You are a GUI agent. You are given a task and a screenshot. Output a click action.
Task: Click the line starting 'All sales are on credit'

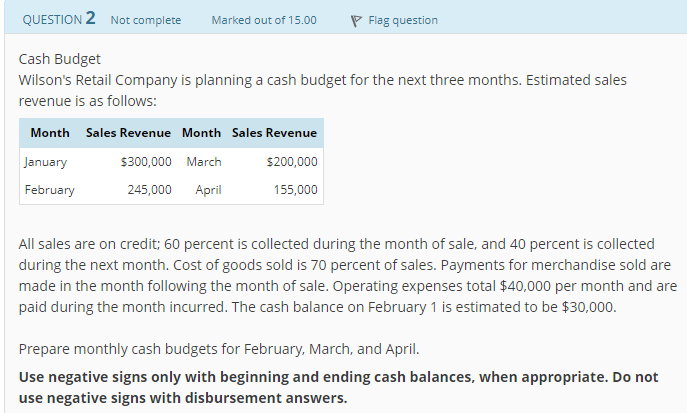[x=336, y=244]
